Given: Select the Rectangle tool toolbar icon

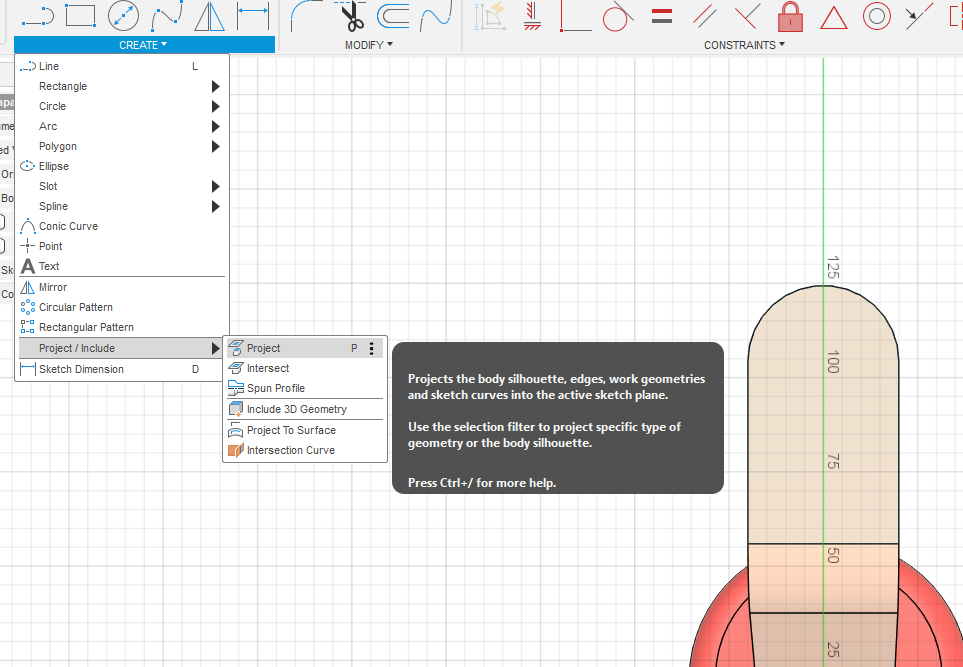Looking at the screenshot, I should point(80,15).
